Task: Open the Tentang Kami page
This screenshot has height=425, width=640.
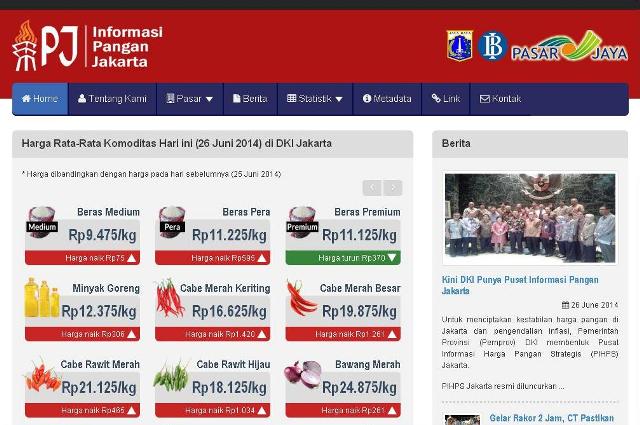Action: tap(112, 99)
